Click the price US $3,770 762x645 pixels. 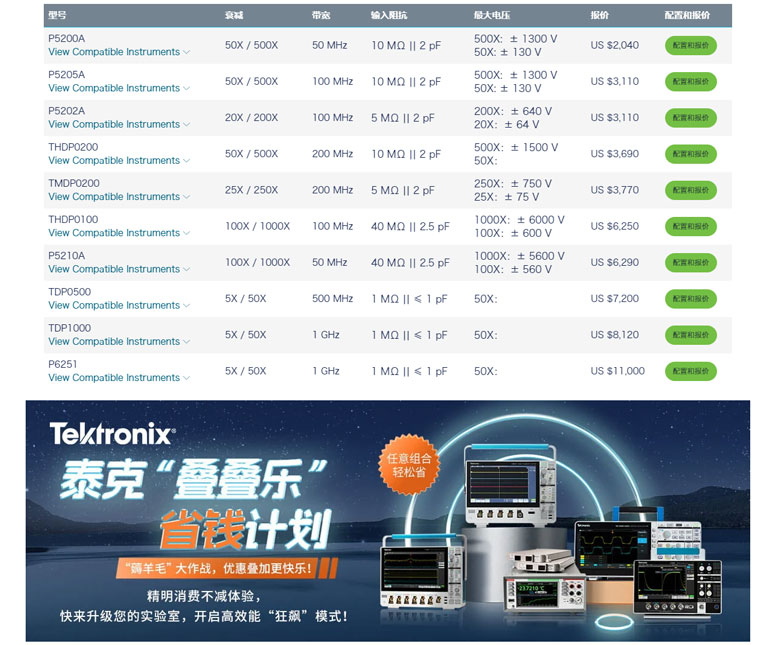[615, 190]
